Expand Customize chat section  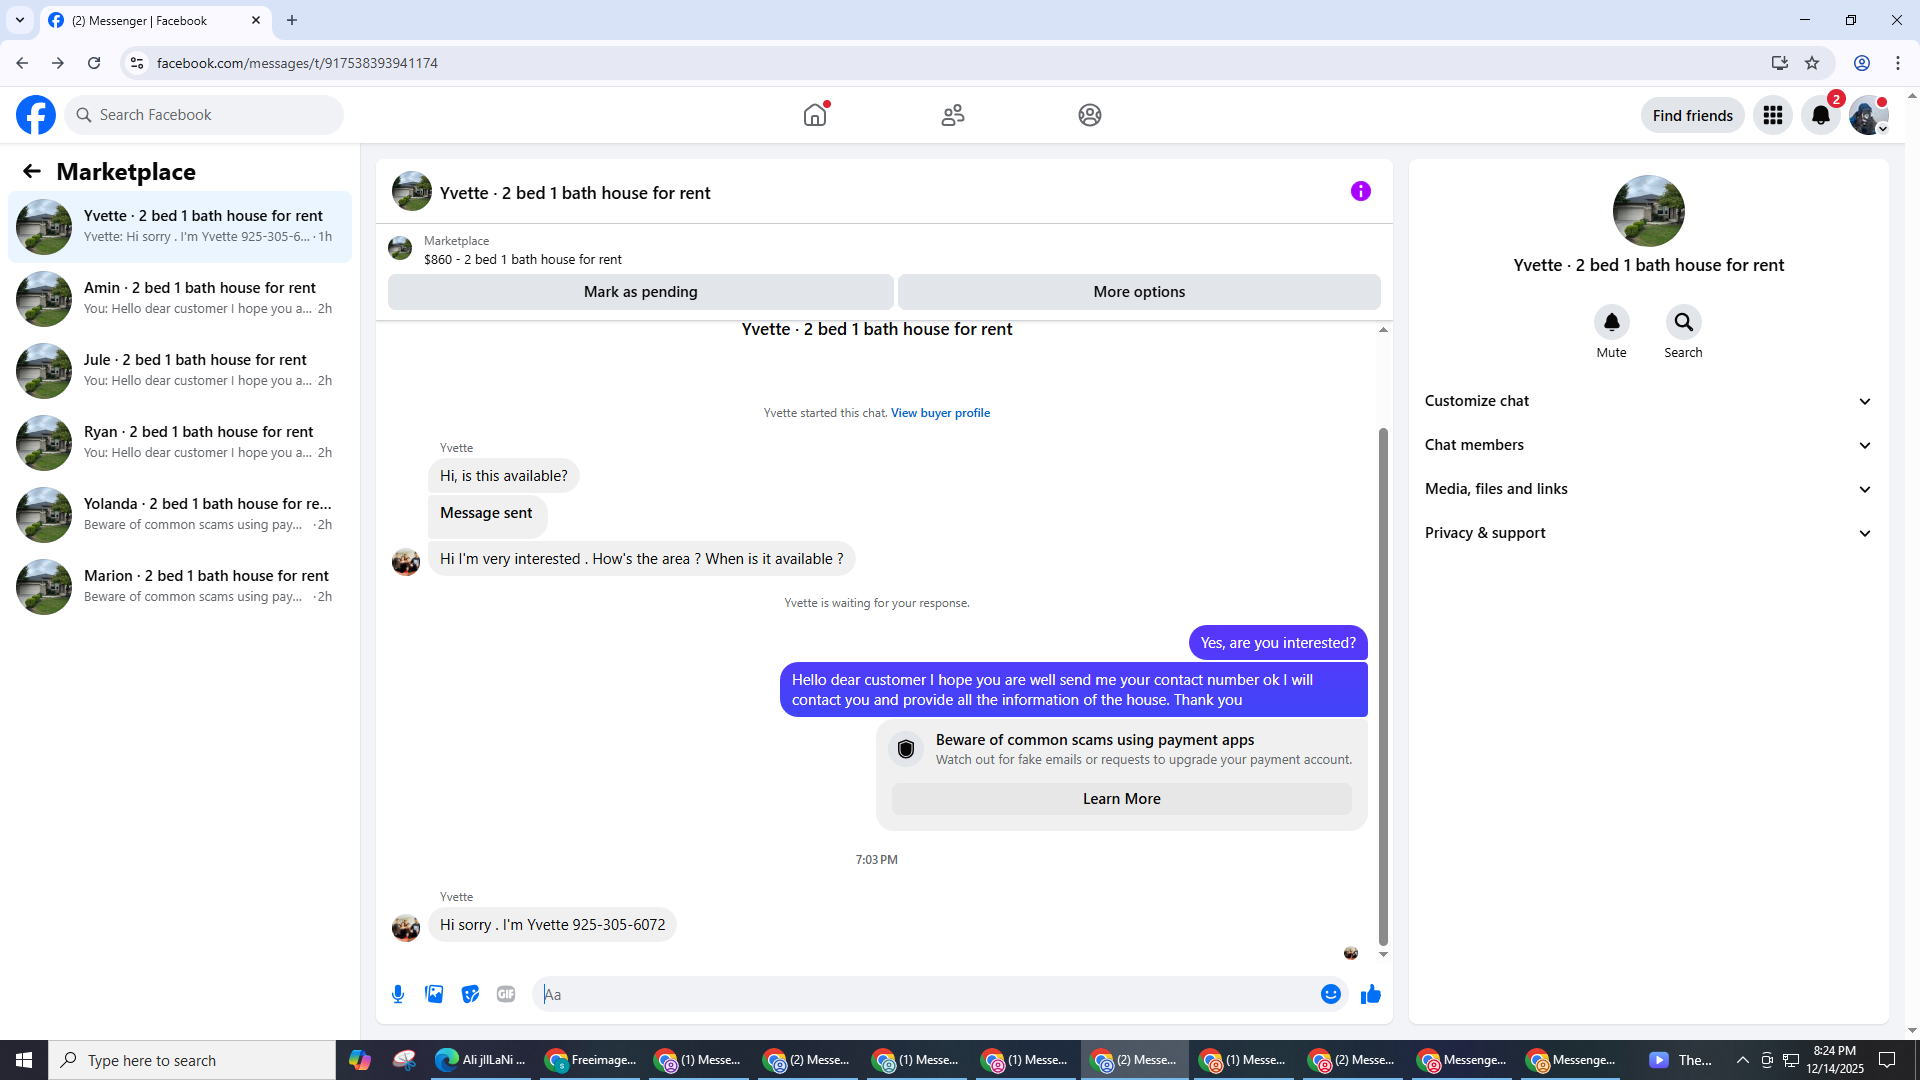coord(1647,401)
